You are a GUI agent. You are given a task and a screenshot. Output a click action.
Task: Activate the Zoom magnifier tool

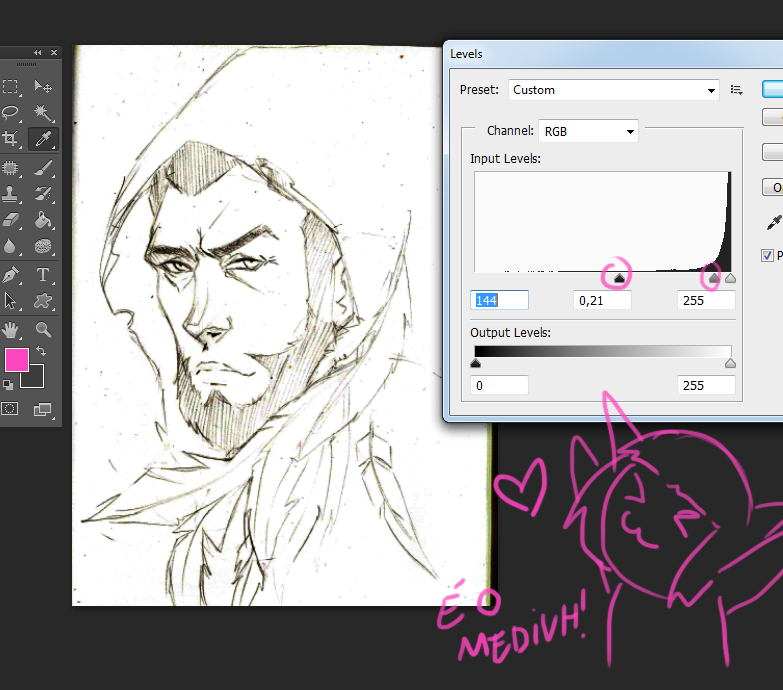[43, 329]
